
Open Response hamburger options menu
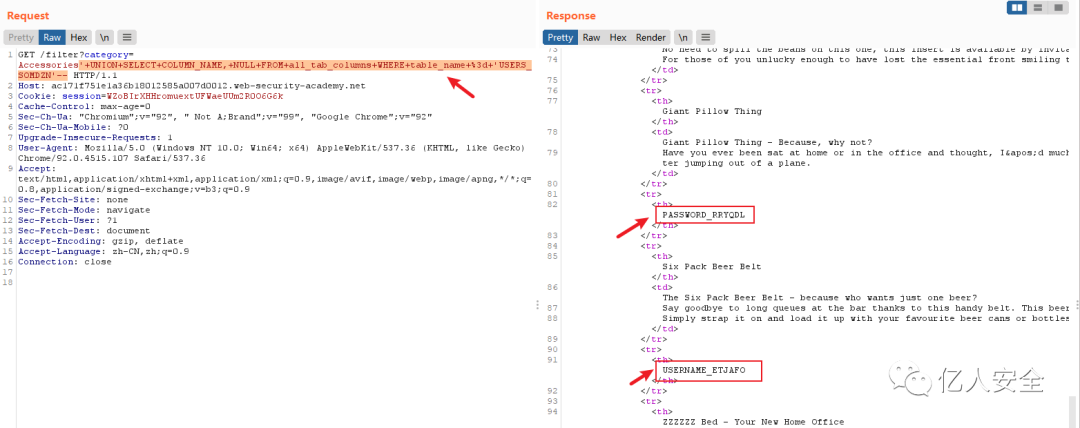pyautogui.click(x=706, y=37)
